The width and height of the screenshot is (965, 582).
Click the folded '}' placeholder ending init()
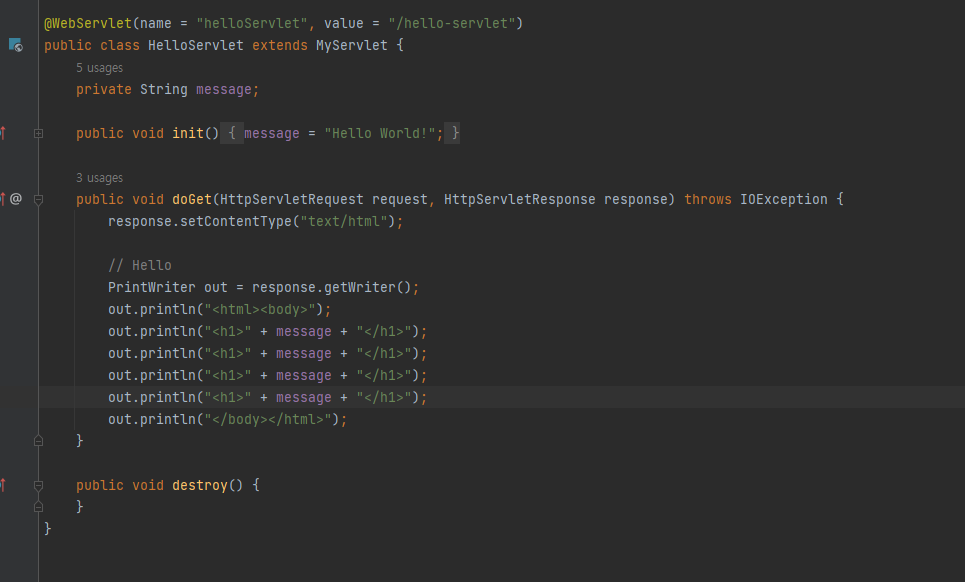pyautogui.click(x=452, y=133)
